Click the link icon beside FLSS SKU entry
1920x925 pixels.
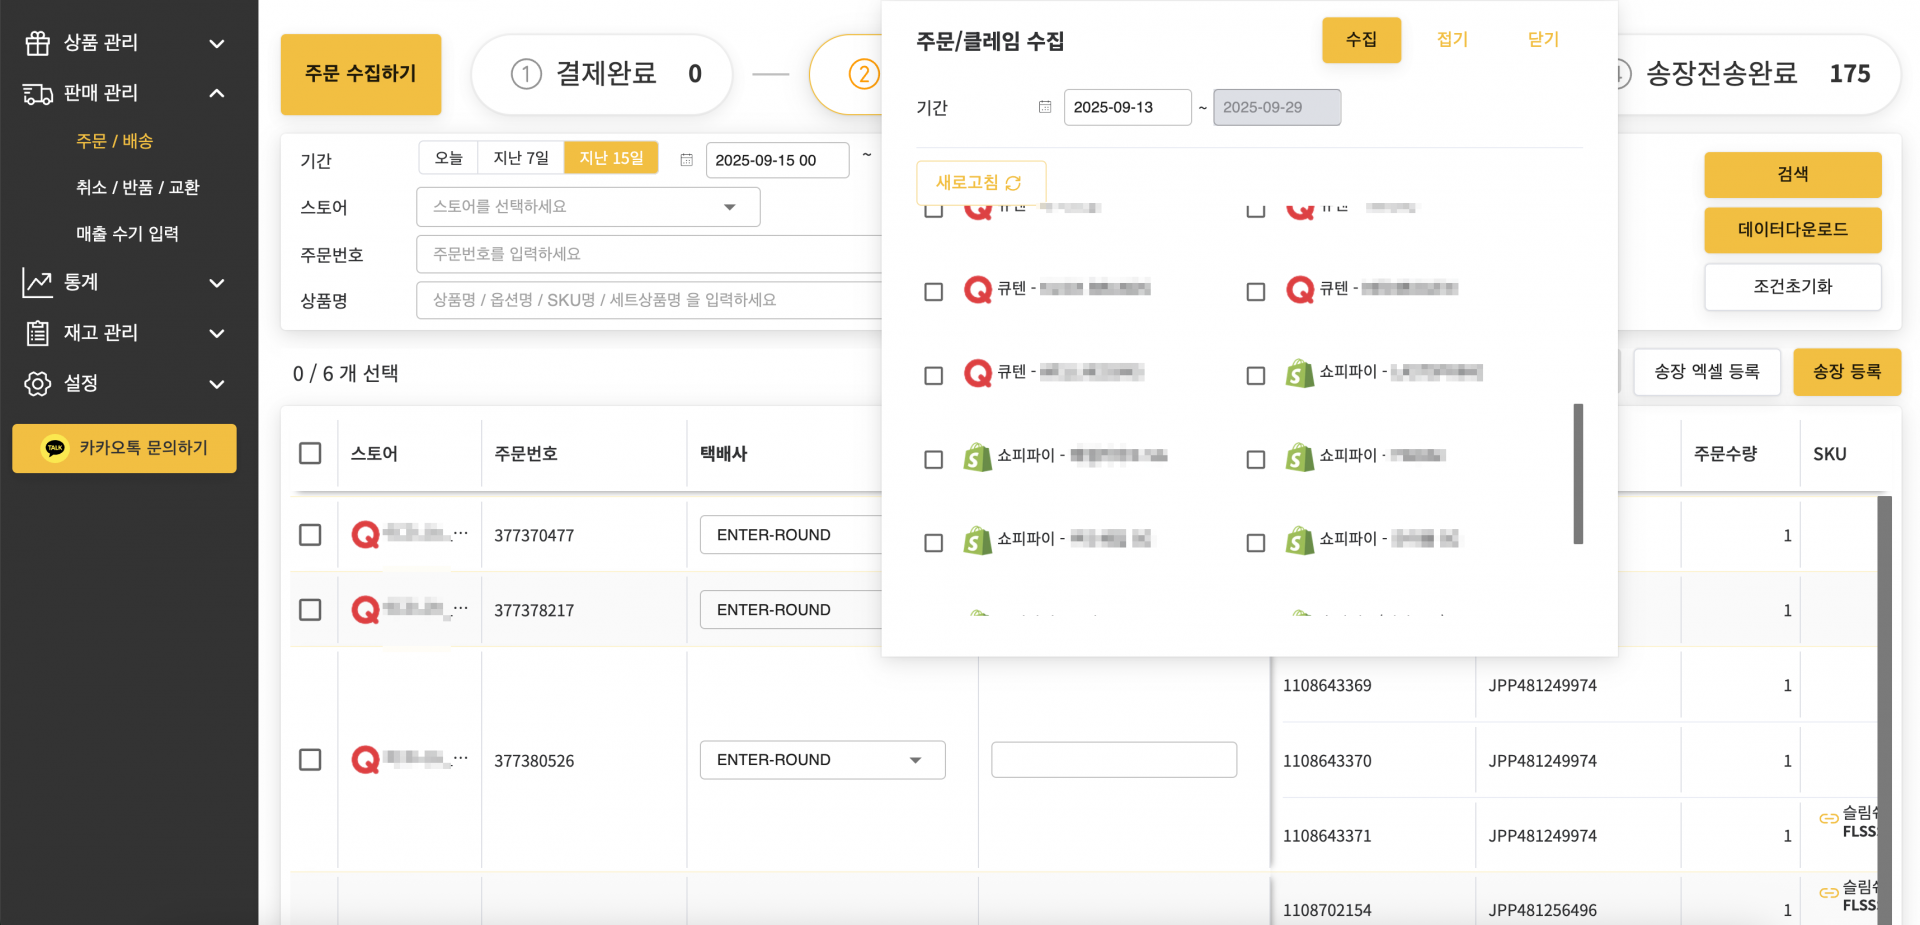(x=1829, y=818)
